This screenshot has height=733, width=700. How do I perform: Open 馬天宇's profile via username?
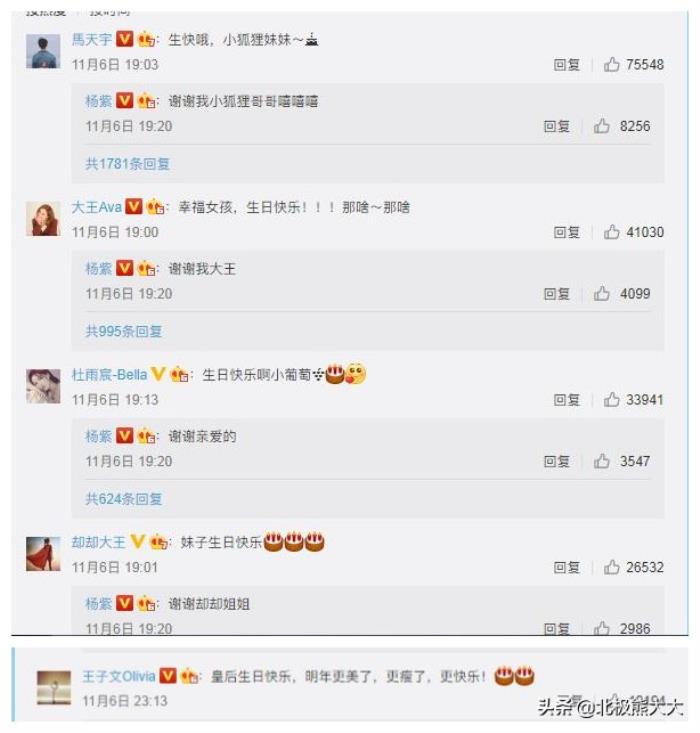92,39
